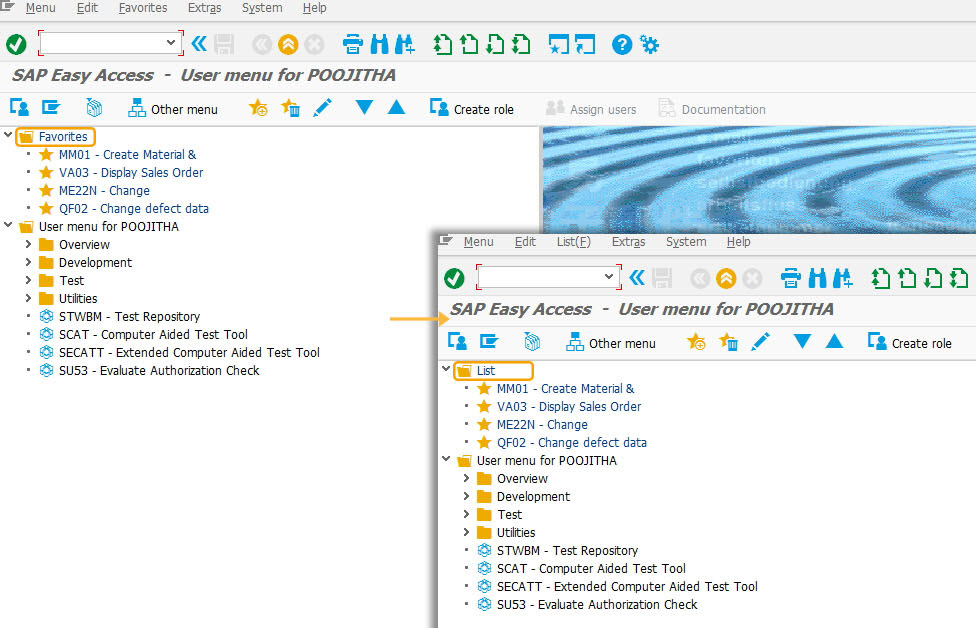The width and height of the screenshot is (976, 628).
Task: Click Other menu button in back window
Action: (x=172, y=109)
